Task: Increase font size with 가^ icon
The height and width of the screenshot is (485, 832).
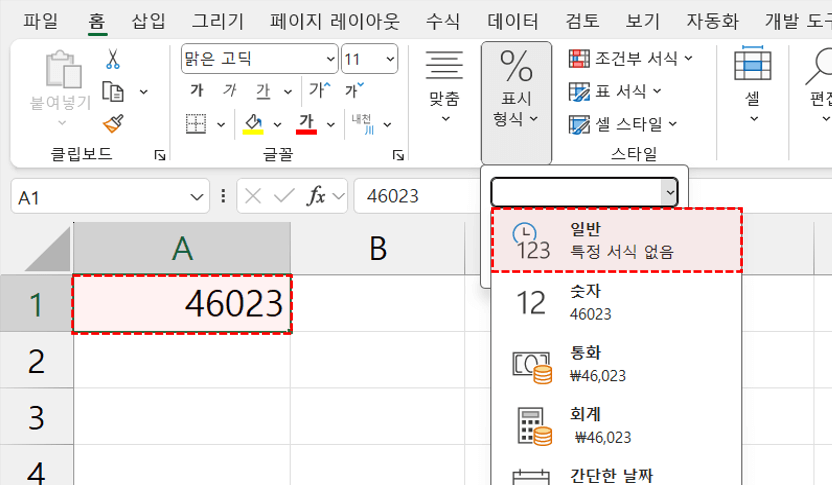Action: tap(319, 90)
